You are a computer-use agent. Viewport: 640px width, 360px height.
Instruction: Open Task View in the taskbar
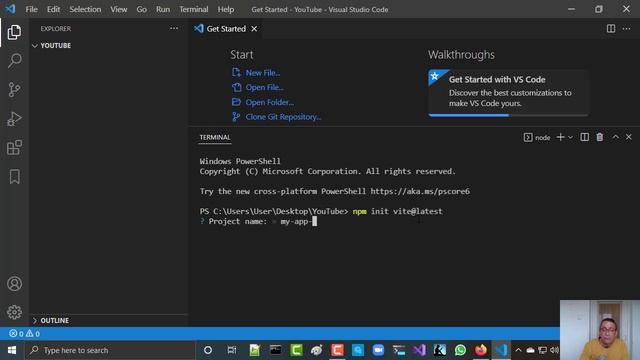coord(232,350)
